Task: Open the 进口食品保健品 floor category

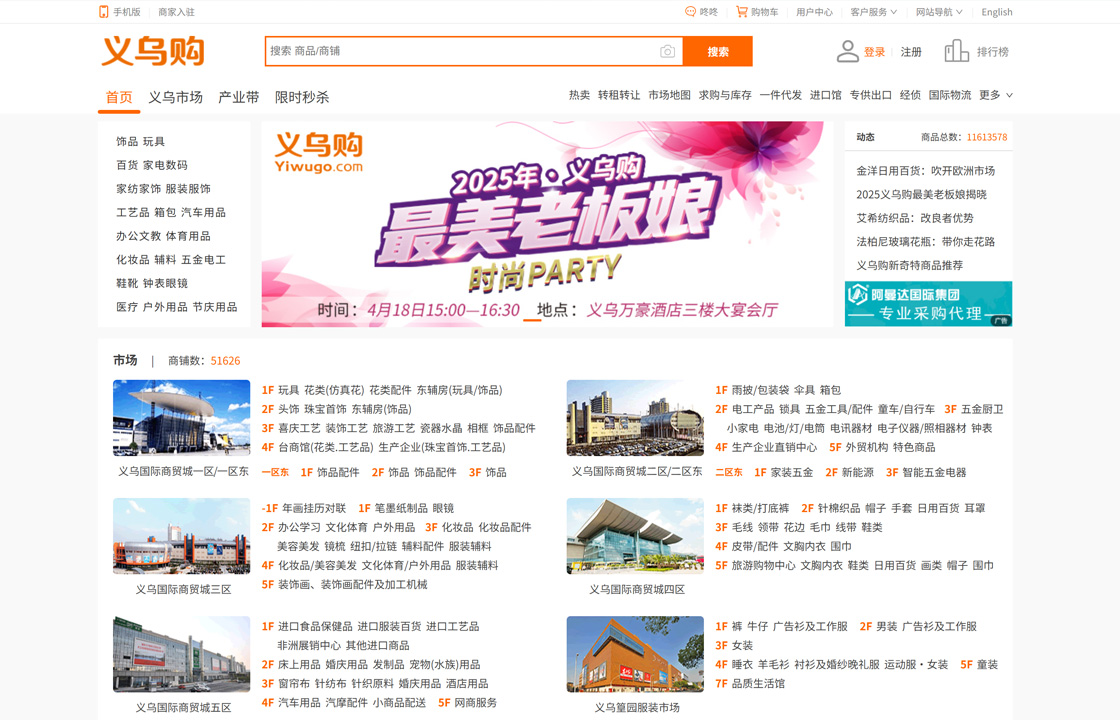Action: tap(315, 626)
